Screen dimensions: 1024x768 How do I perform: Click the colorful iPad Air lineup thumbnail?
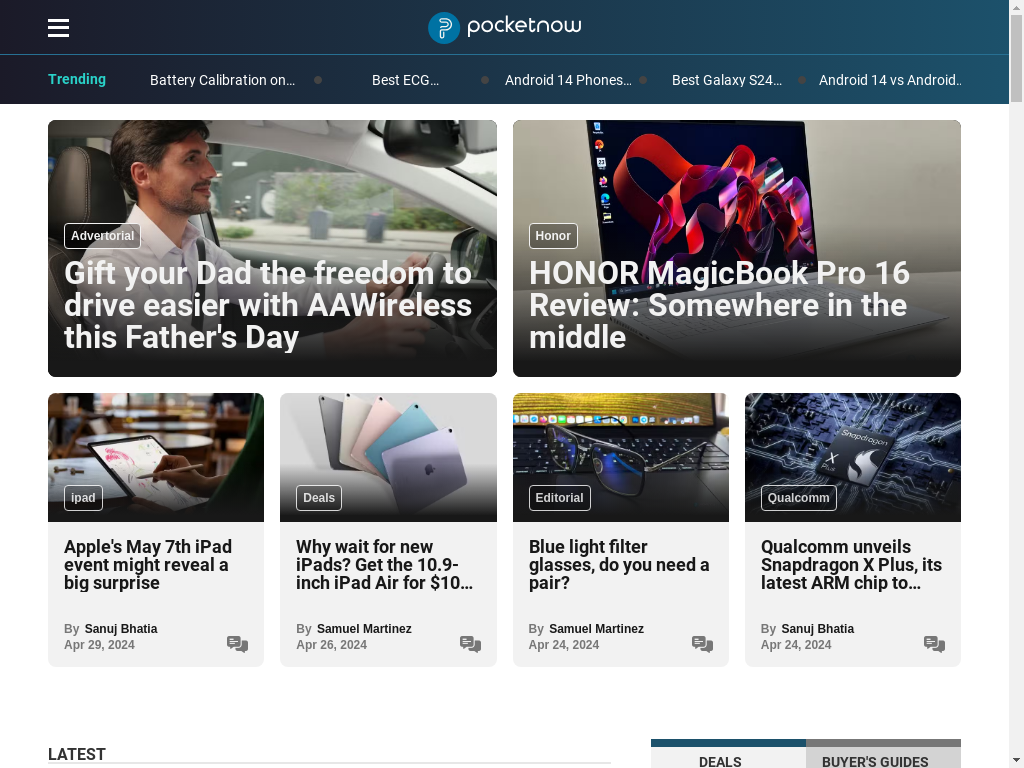coord(389,457)
